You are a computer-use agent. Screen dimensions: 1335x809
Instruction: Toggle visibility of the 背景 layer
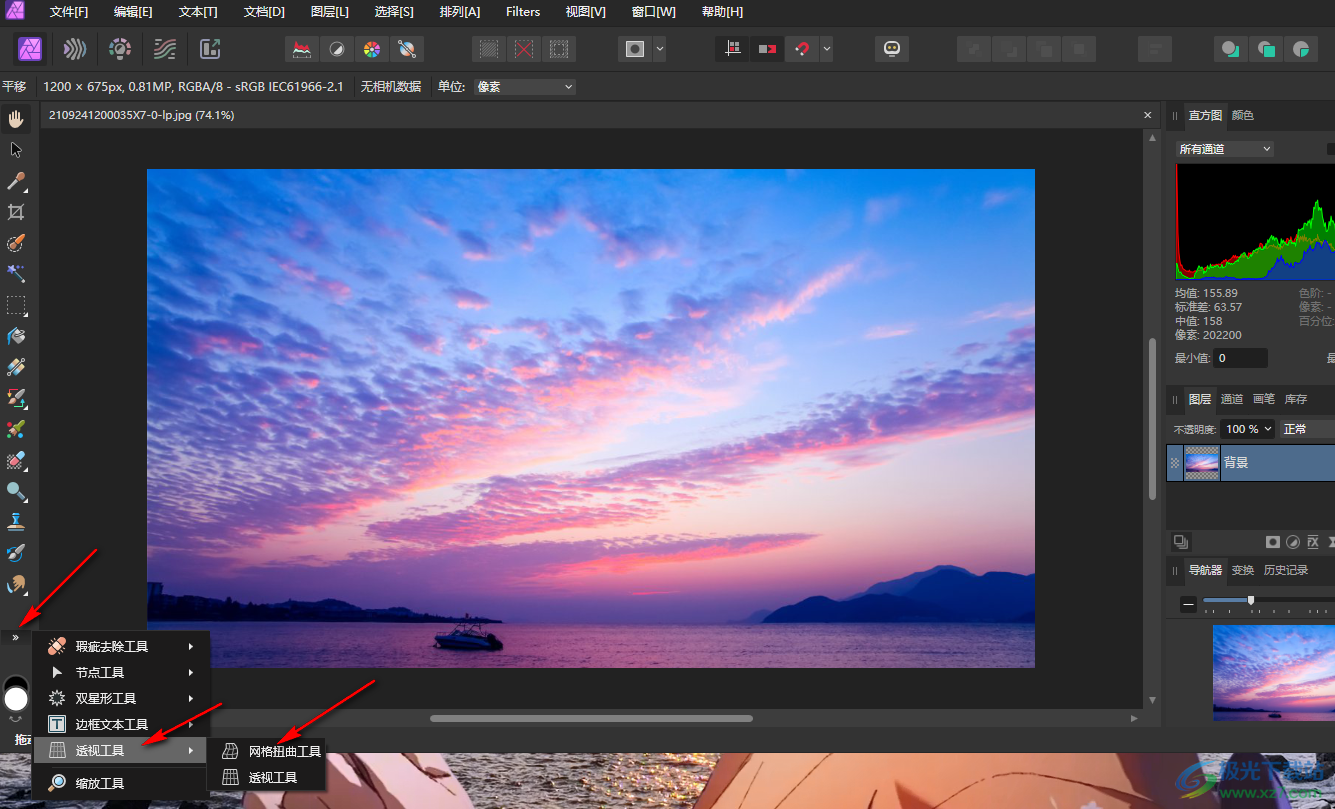(x=1175, y=463)
